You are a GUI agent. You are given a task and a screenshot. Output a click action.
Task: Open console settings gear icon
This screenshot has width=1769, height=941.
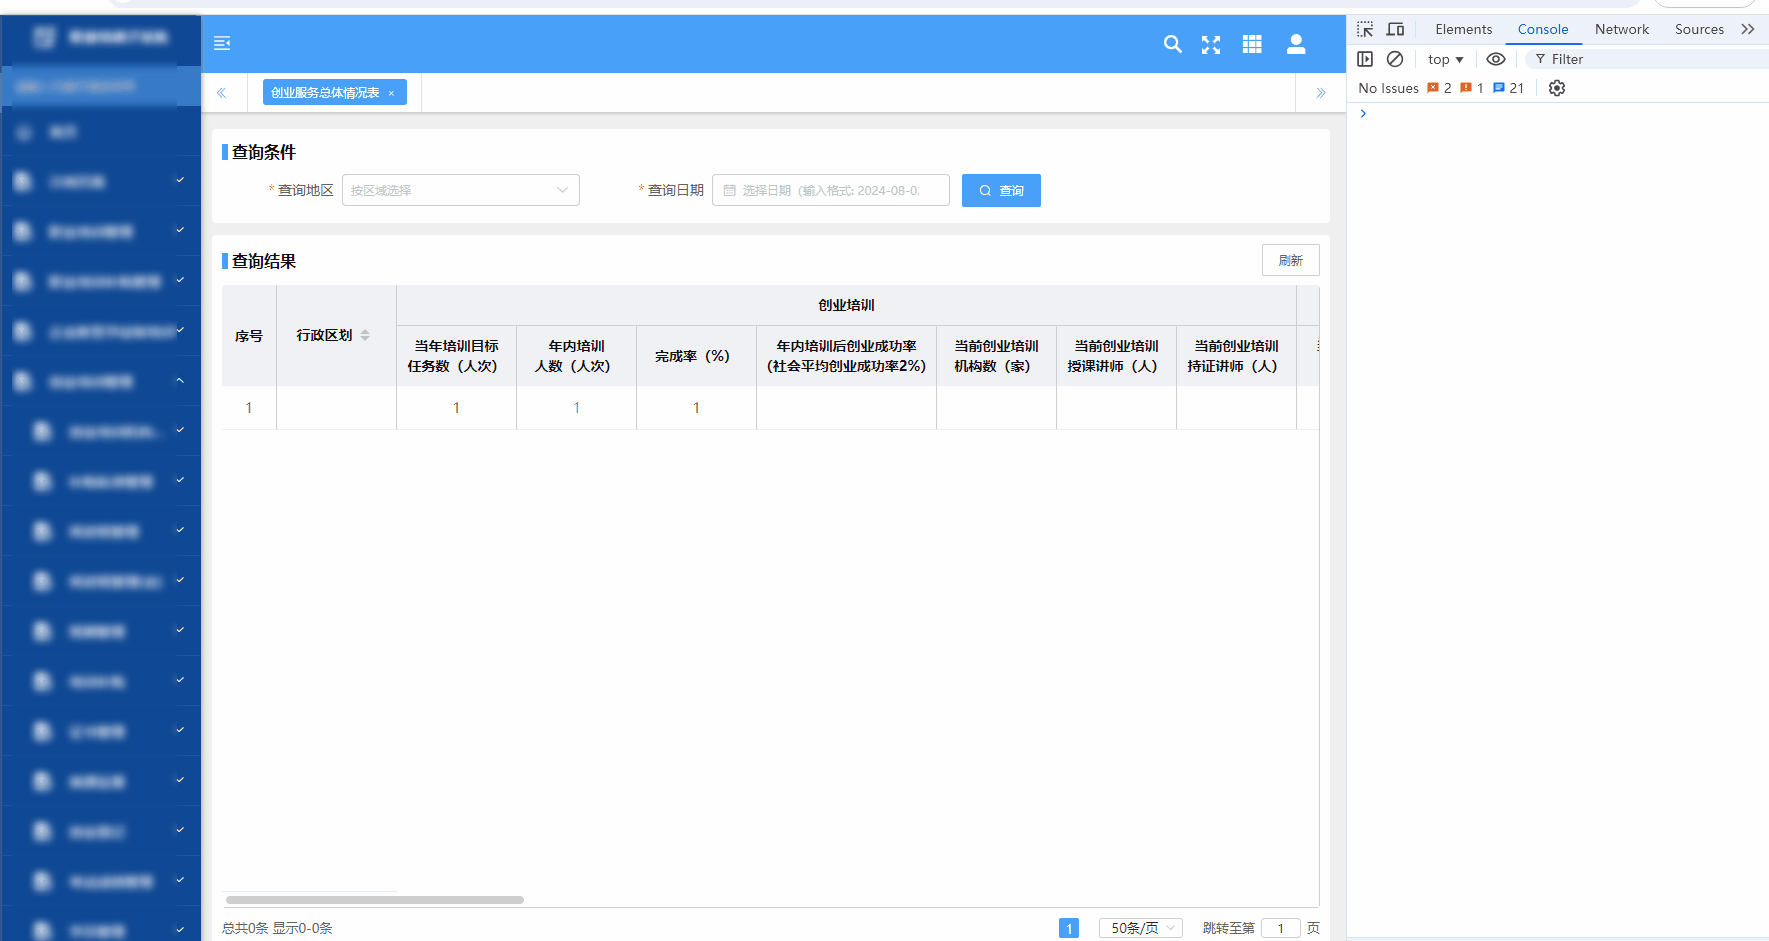tap(1557, 88)
